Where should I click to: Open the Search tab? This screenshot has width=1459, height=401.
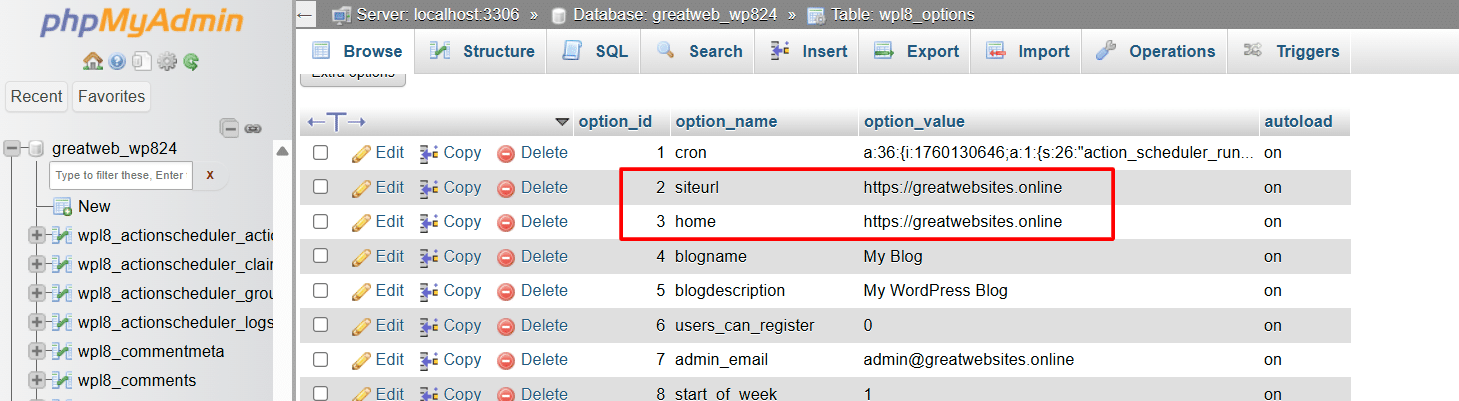coord(699,51)
